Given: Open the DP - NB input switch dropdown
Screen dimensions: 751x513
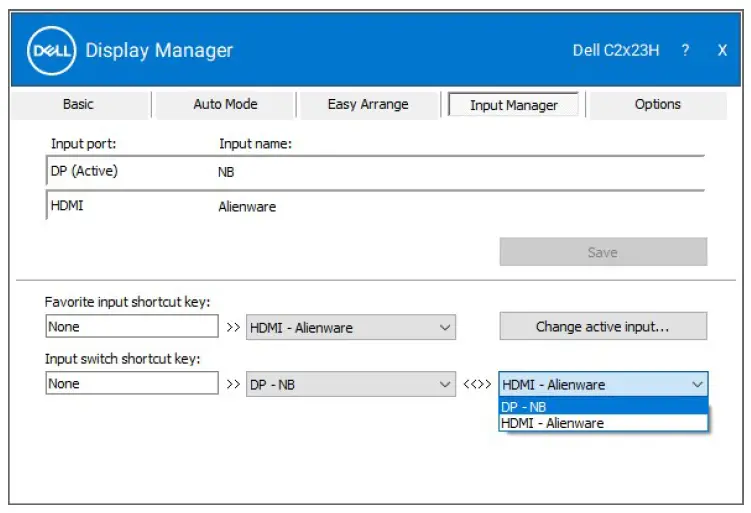Looking at the screenshot, I should [x=351, y=385].
